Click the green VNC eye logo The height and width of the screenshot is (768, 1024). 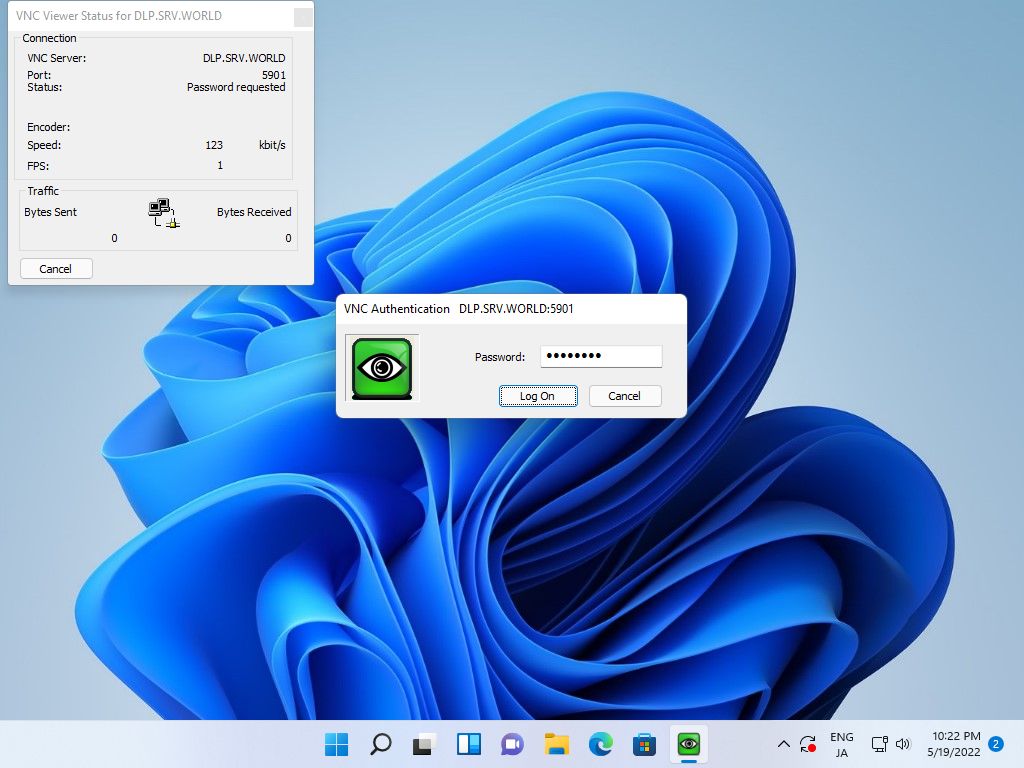tap(382, 368)
